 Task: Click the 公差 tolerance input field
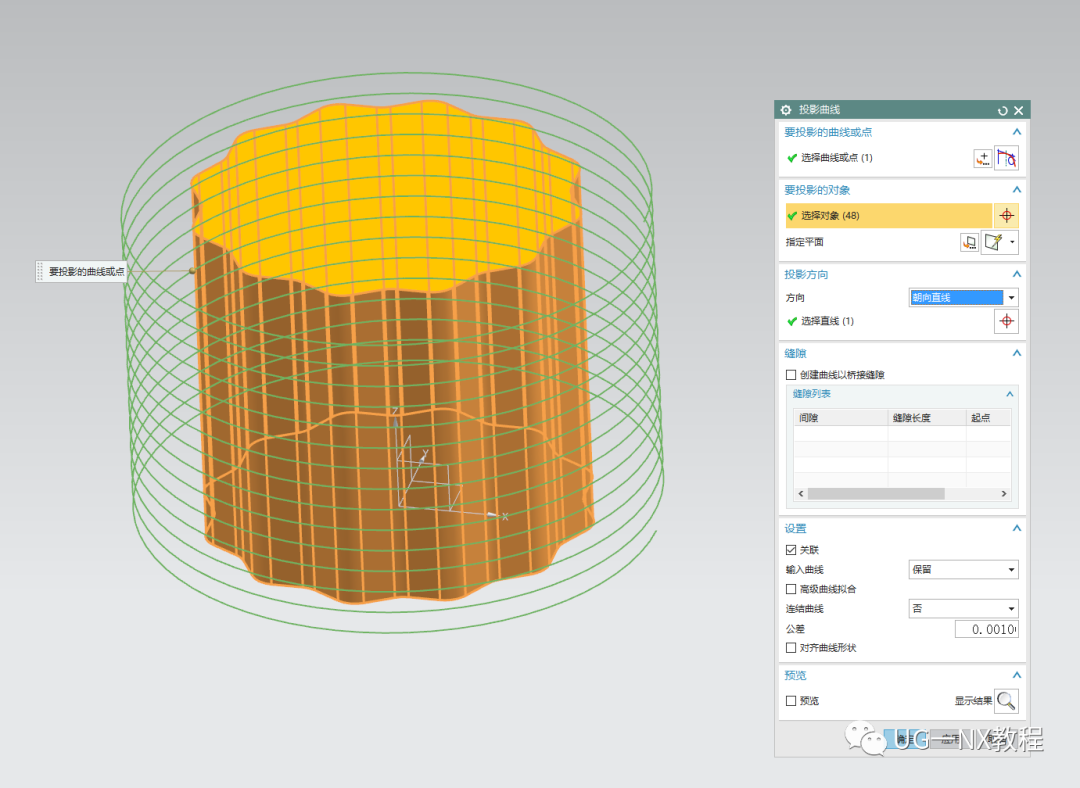click(x=986, y=629)
